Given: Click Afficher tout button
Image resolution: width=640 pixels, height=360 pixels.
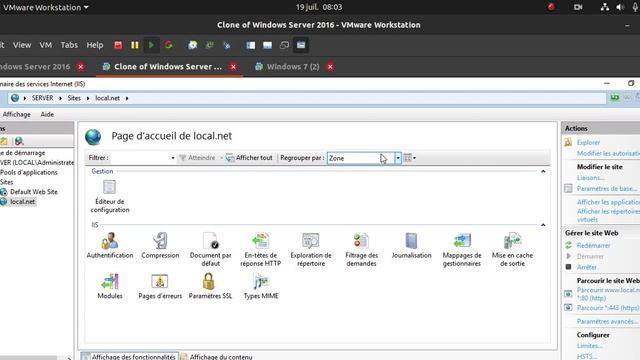Looking at the screenshot, I should pos(249,158).
